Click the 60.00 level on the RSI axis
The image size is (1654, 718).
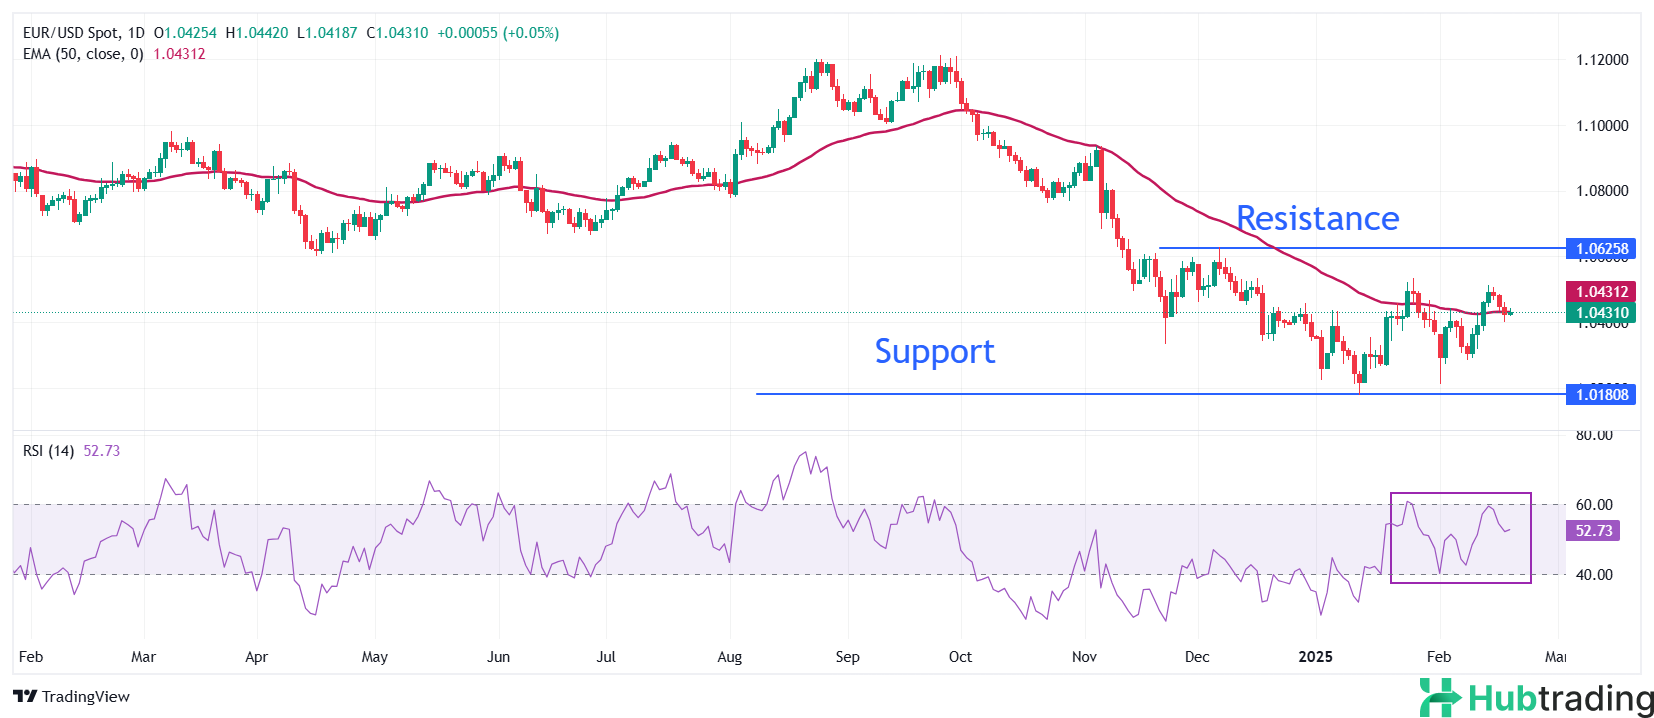click(x=1594, y=505)
